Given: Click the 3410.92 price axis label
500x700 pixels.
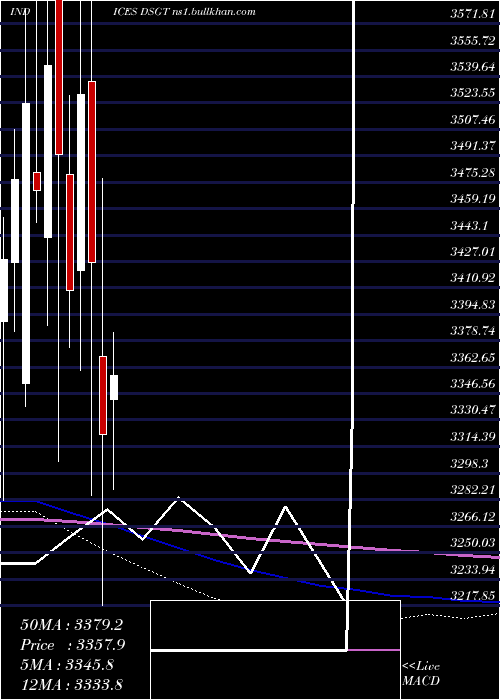Looking at the screenshot, I should 473,278.
